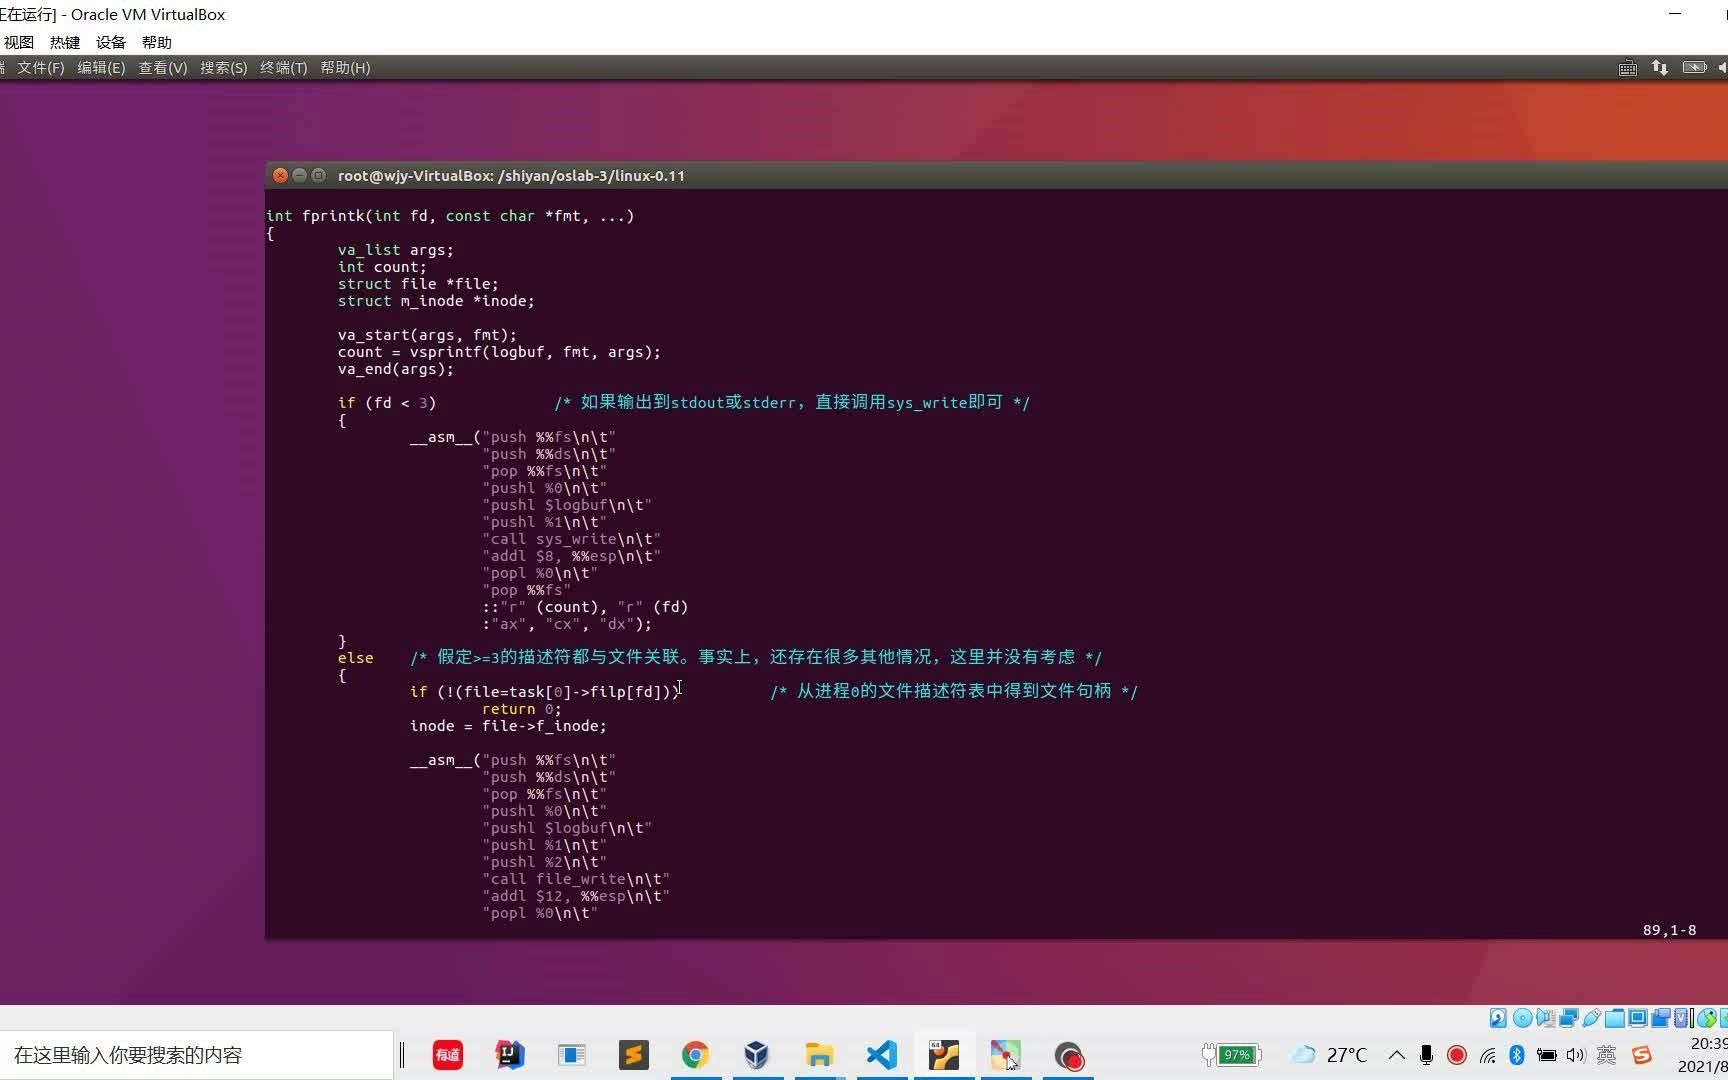This screenshot has width=1728, height=1080.
Task: Click VirtualBox optical disc status icon
Action: coord(1522,1018)
